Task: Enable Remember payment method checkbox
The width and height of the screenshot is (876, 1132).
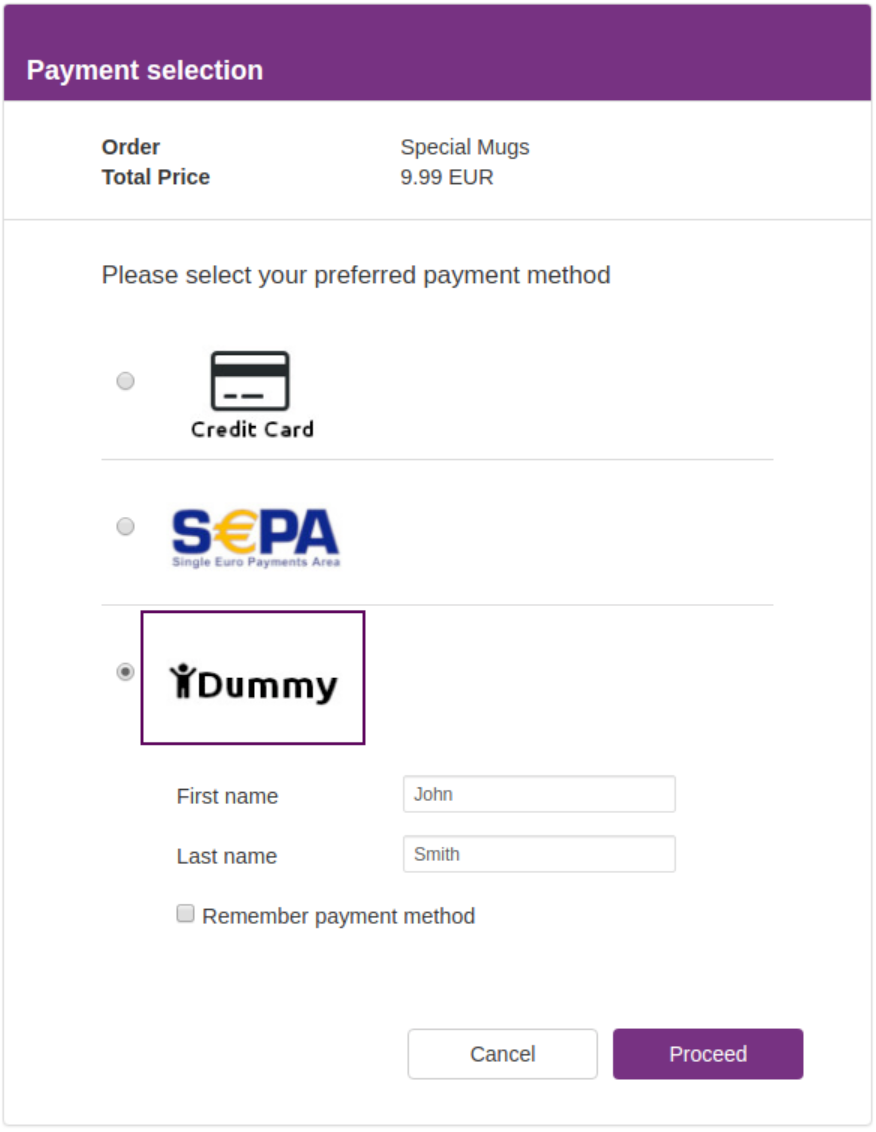Action: (x=185, y=913)
